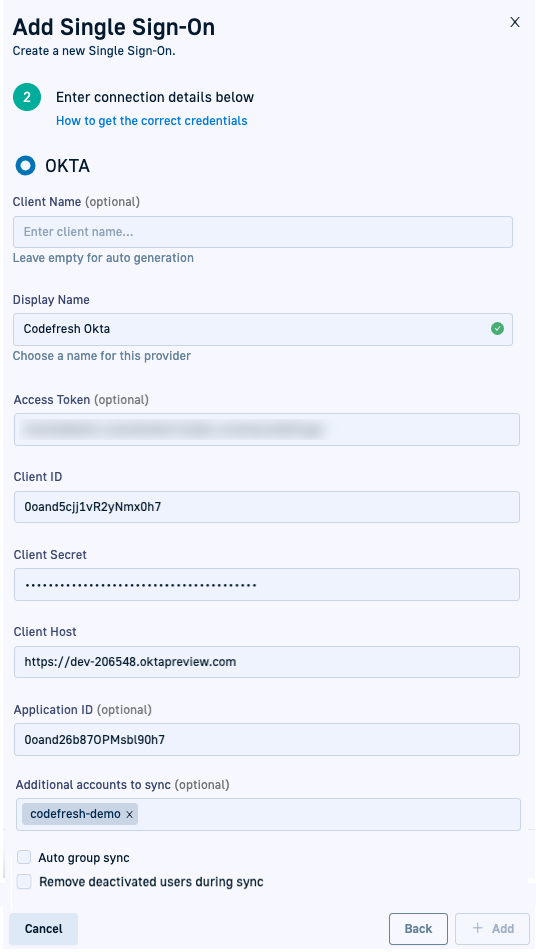Select the Application ID field
The width and height of the screenshot is (536, 952).
266,740
